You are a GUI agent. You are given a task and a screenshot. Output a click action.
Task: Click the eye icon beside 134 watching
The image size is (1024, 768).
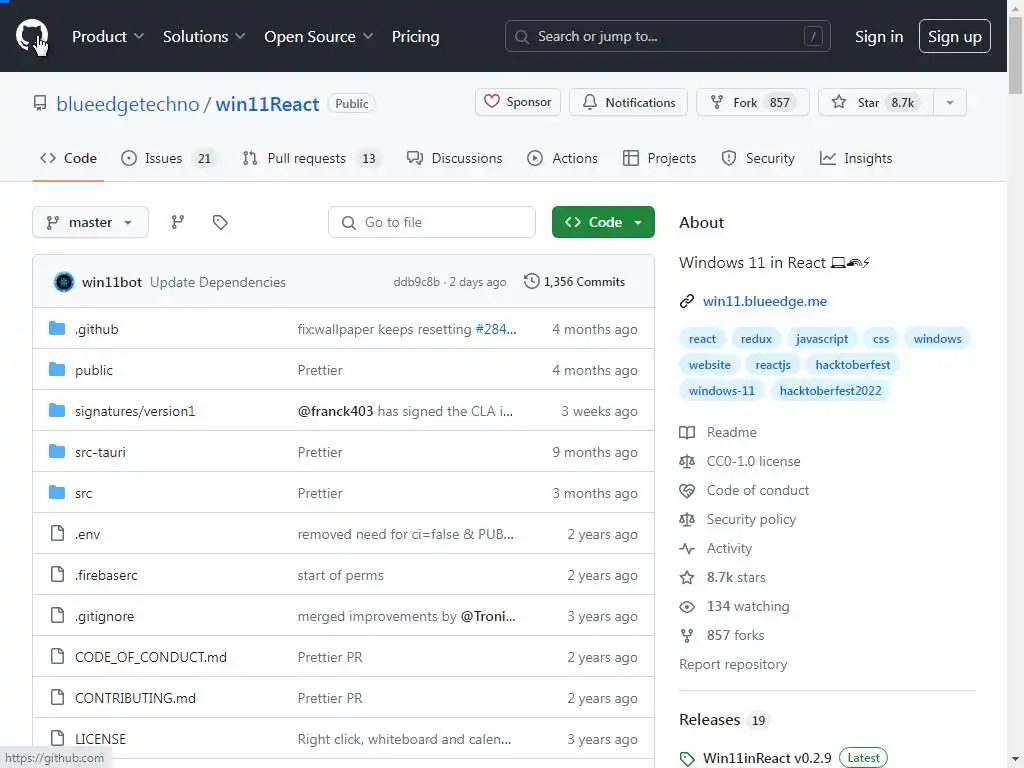687,607
